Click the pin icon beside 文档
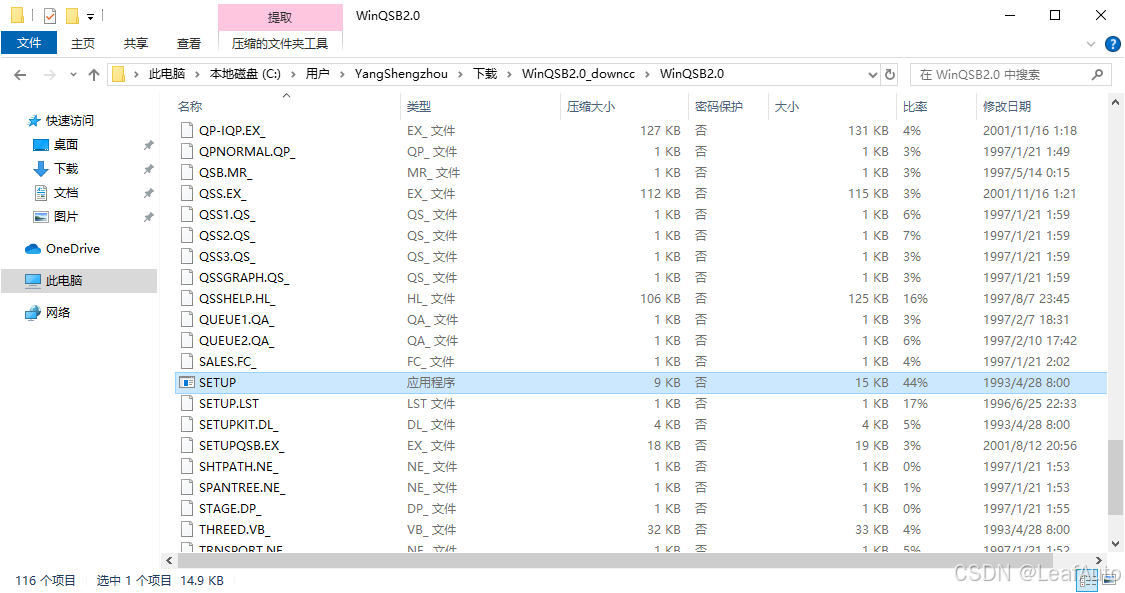 tap(149, 193)
